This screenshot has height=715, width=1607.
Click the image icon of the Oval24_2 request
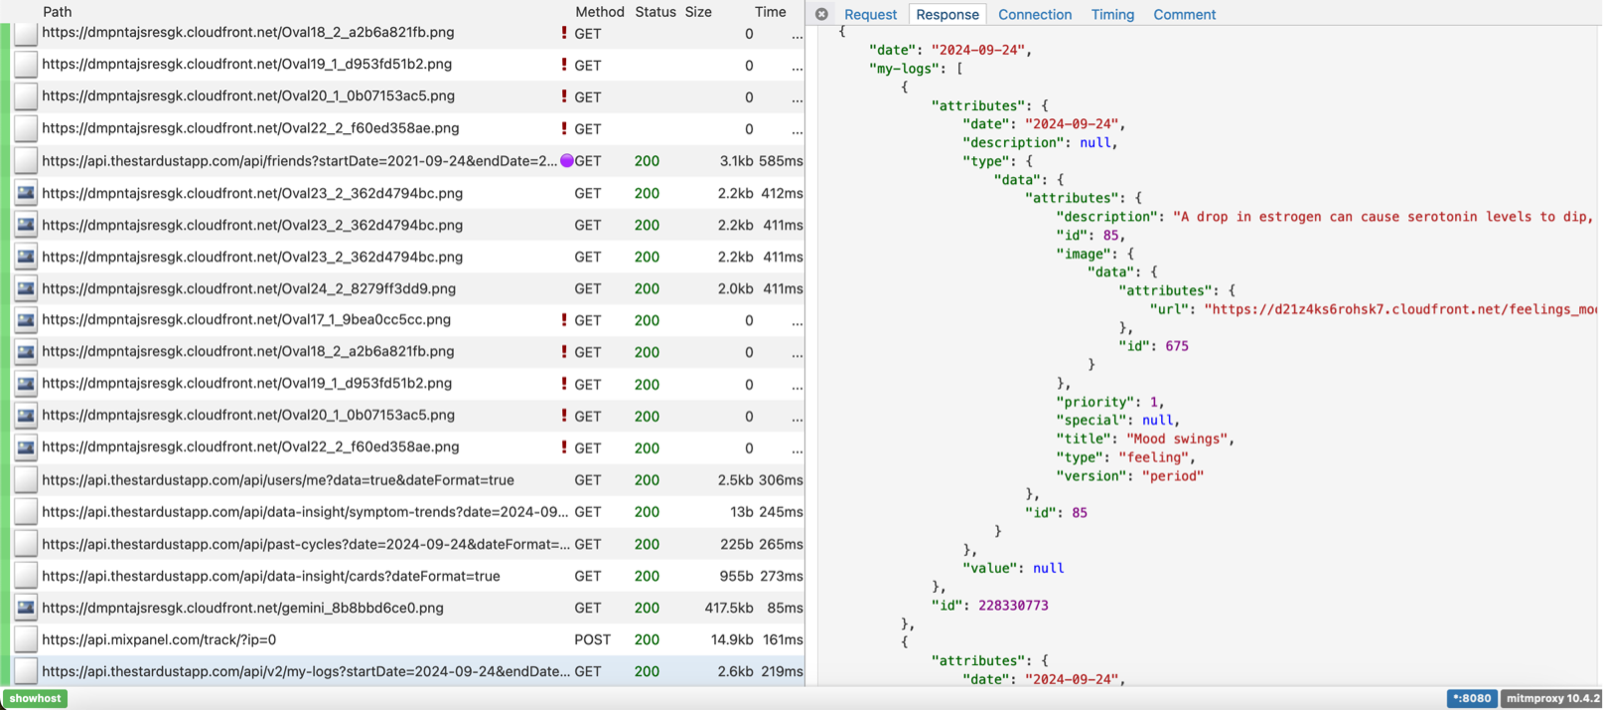coord(26,289)
